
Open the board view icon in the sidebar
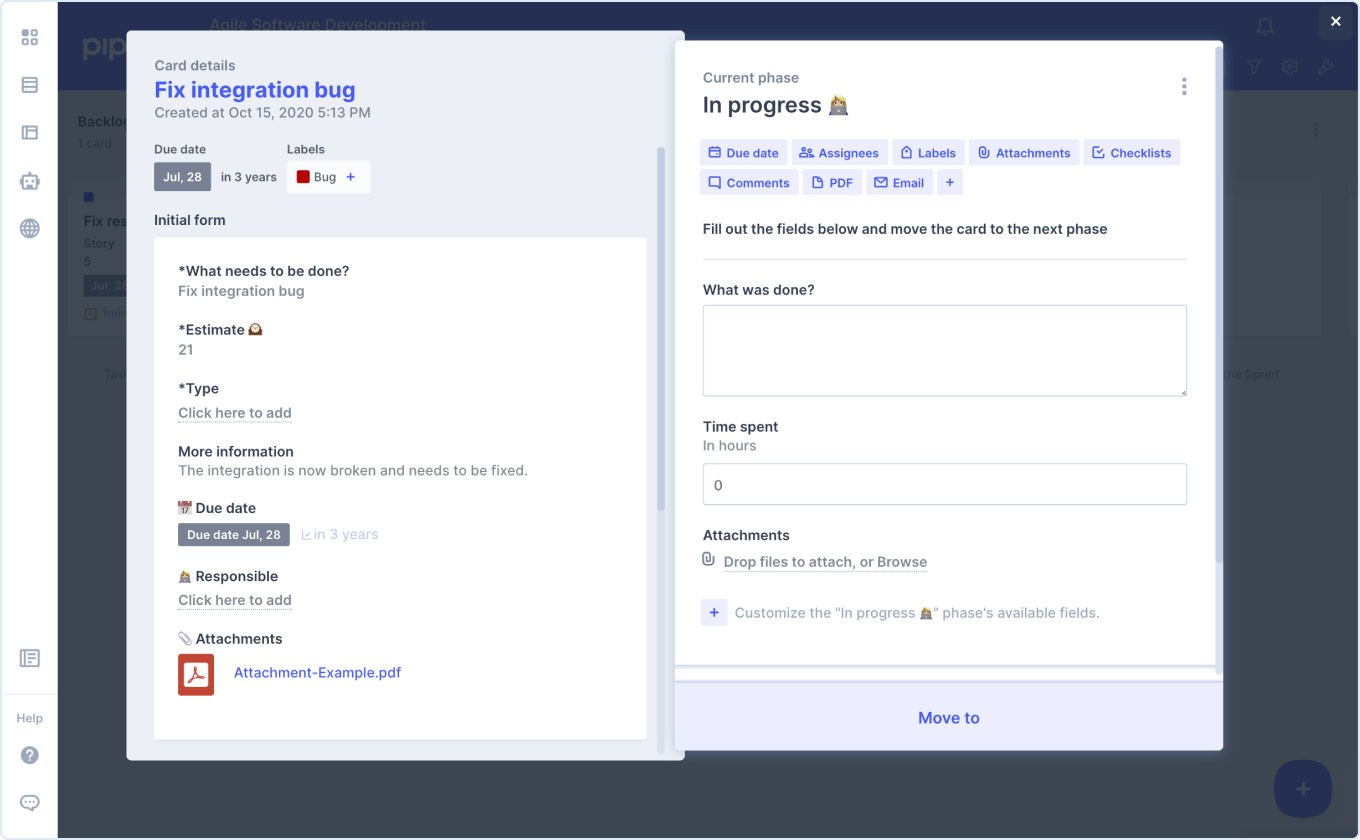pyautogui.click(x=29, y=132)
